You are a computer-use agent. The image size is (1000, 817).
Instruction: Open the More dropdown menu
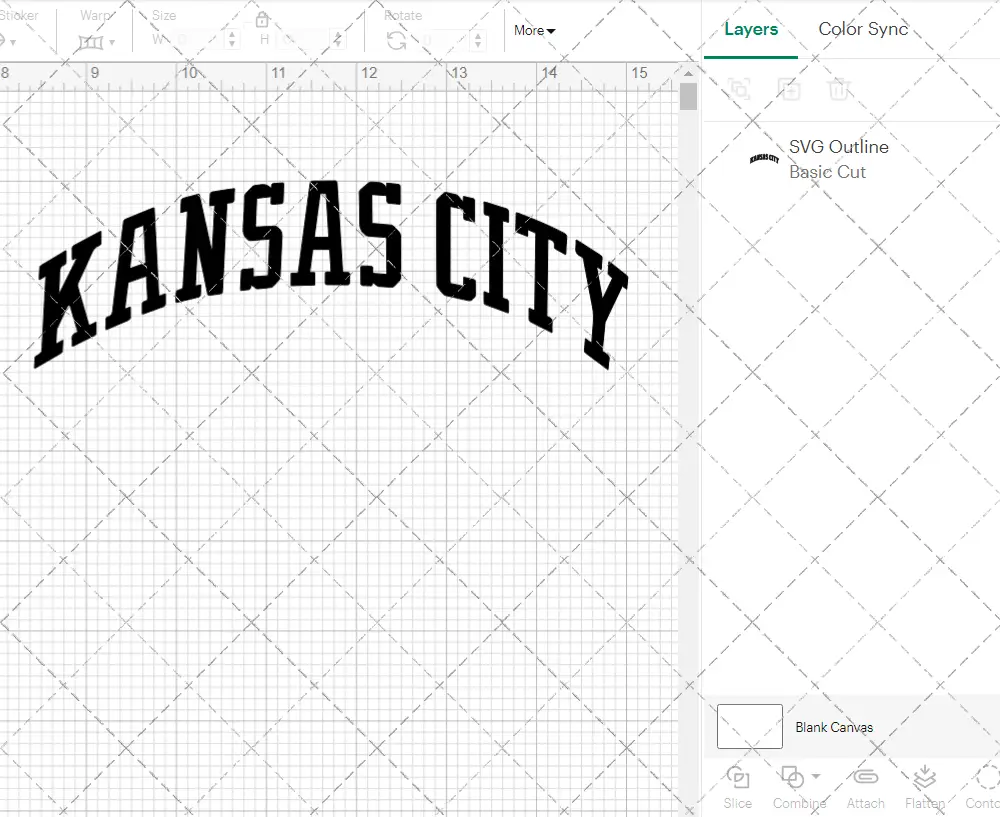tap(534, 30)
